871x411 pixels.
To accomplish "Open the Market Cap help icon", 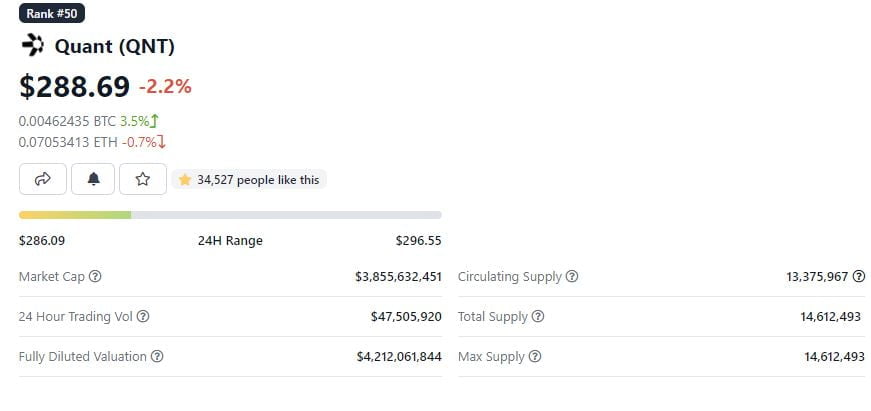I will 95,276.
